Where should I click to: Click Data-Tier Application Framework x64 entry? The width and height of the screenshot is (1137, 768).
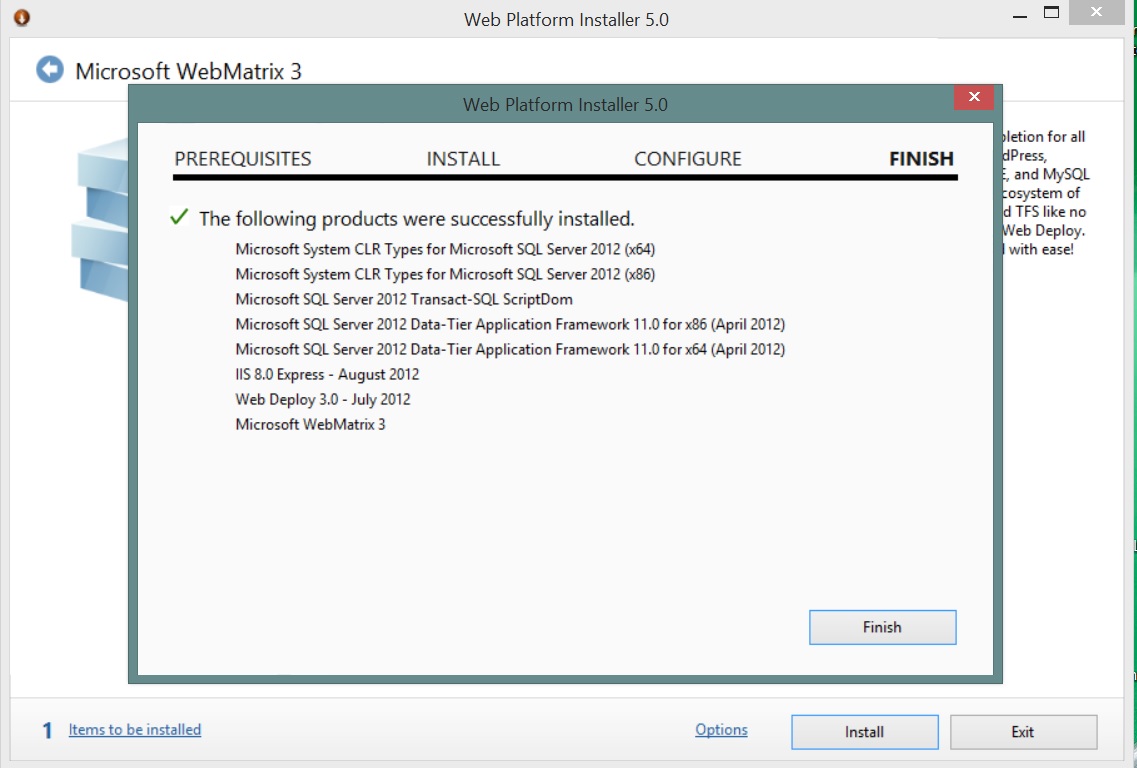[x=510, y=350]
